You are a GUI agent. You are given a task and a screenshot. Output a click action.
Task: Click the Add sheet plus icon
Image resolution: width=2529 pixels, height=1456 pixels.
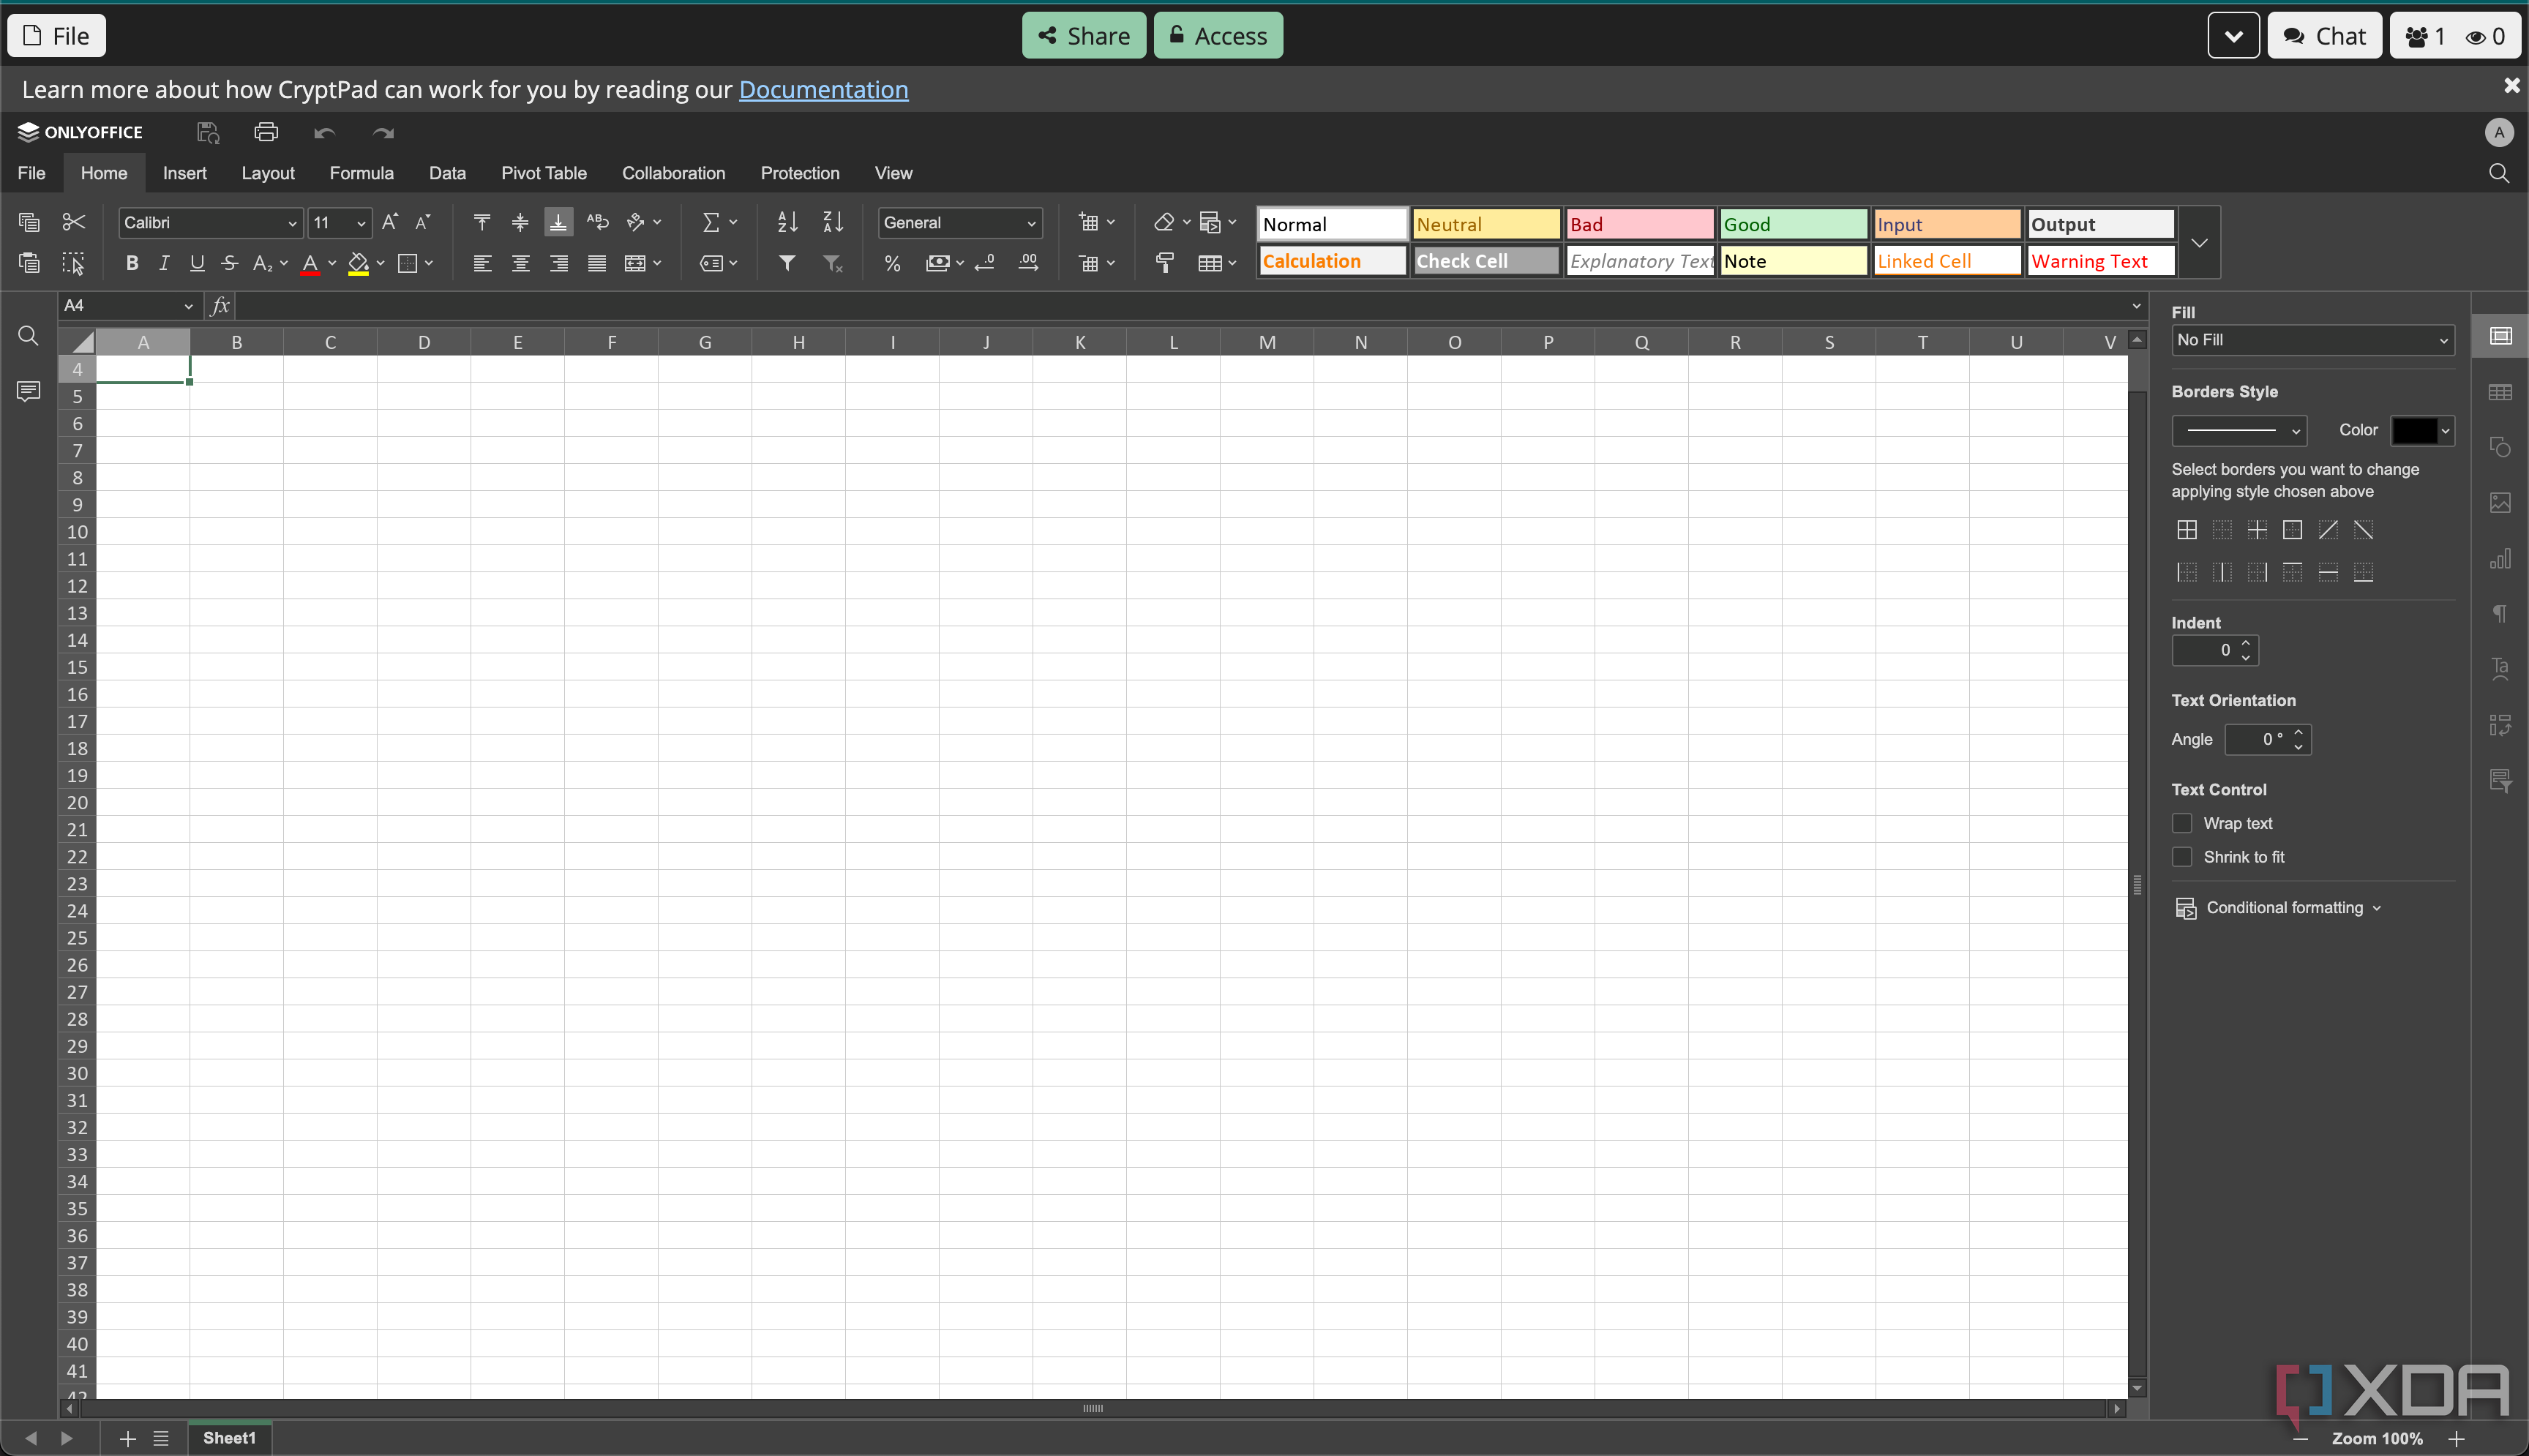[127, 1438]
